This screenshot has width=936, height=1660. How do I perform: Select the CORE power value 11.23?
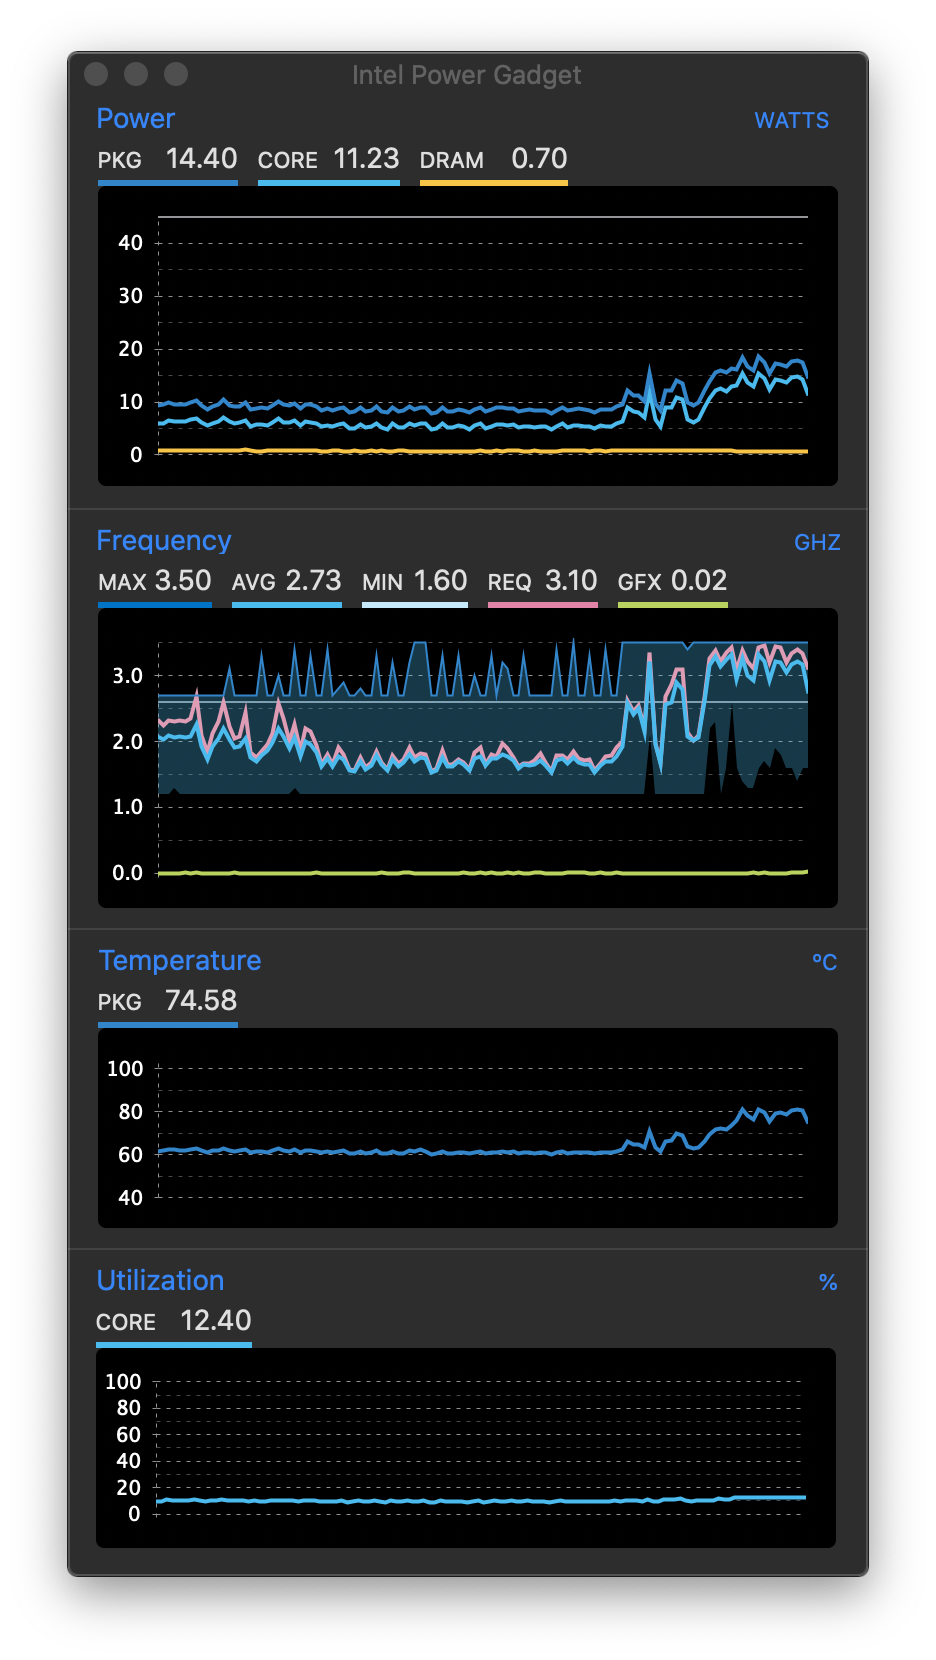[366, 158]
